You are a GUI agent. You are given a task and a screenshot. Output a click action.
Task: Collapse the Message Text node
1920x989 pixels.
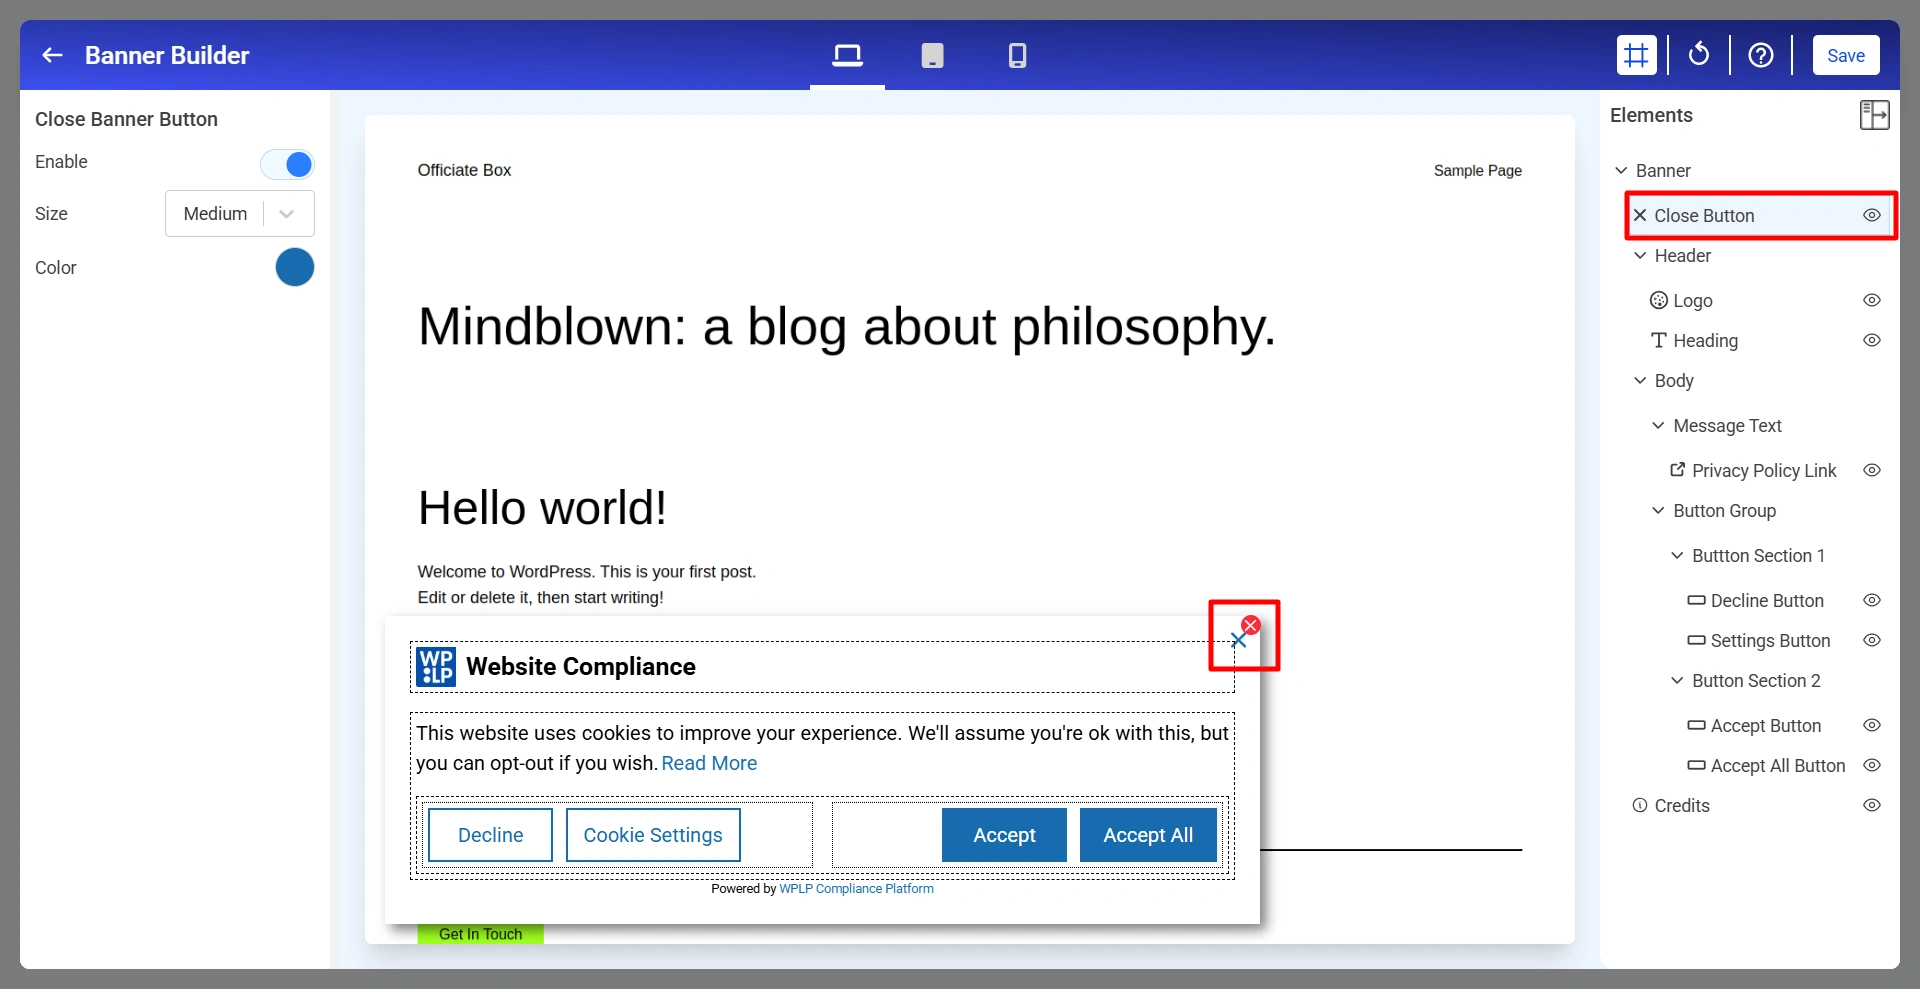[x=1658, y=426]
